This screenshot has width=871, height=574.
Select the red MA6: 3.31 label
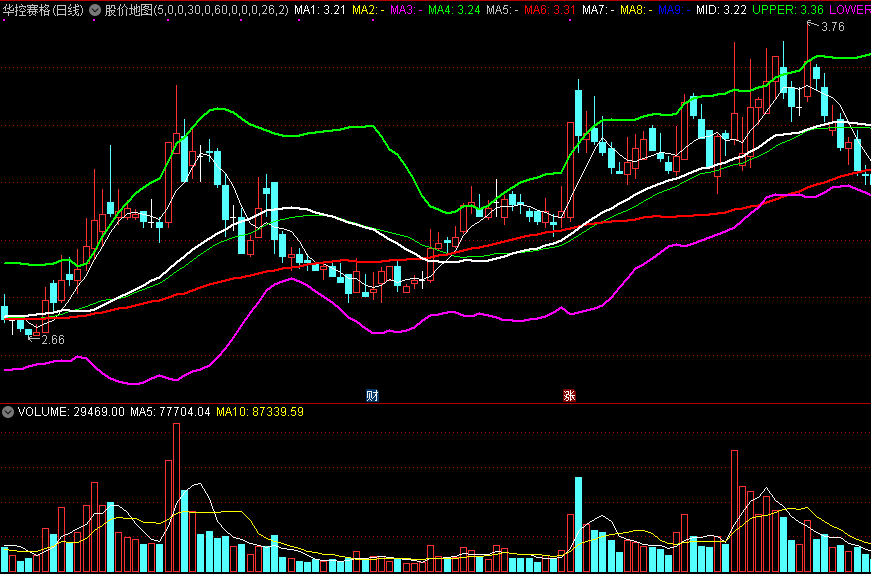pyautogui.click(x=550, y=10)
